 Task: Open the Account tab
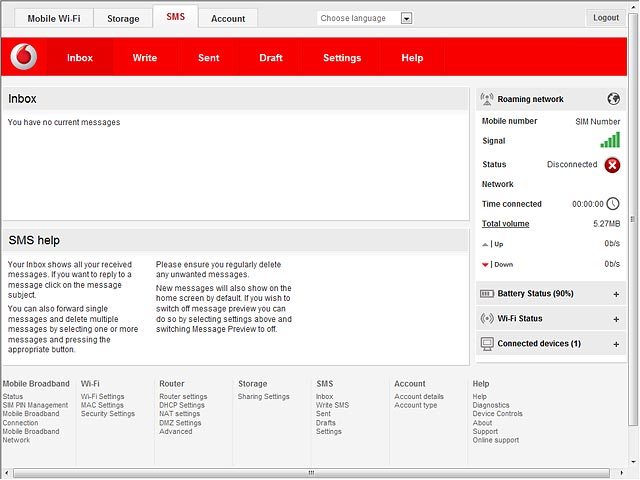(x=228, y=18)
